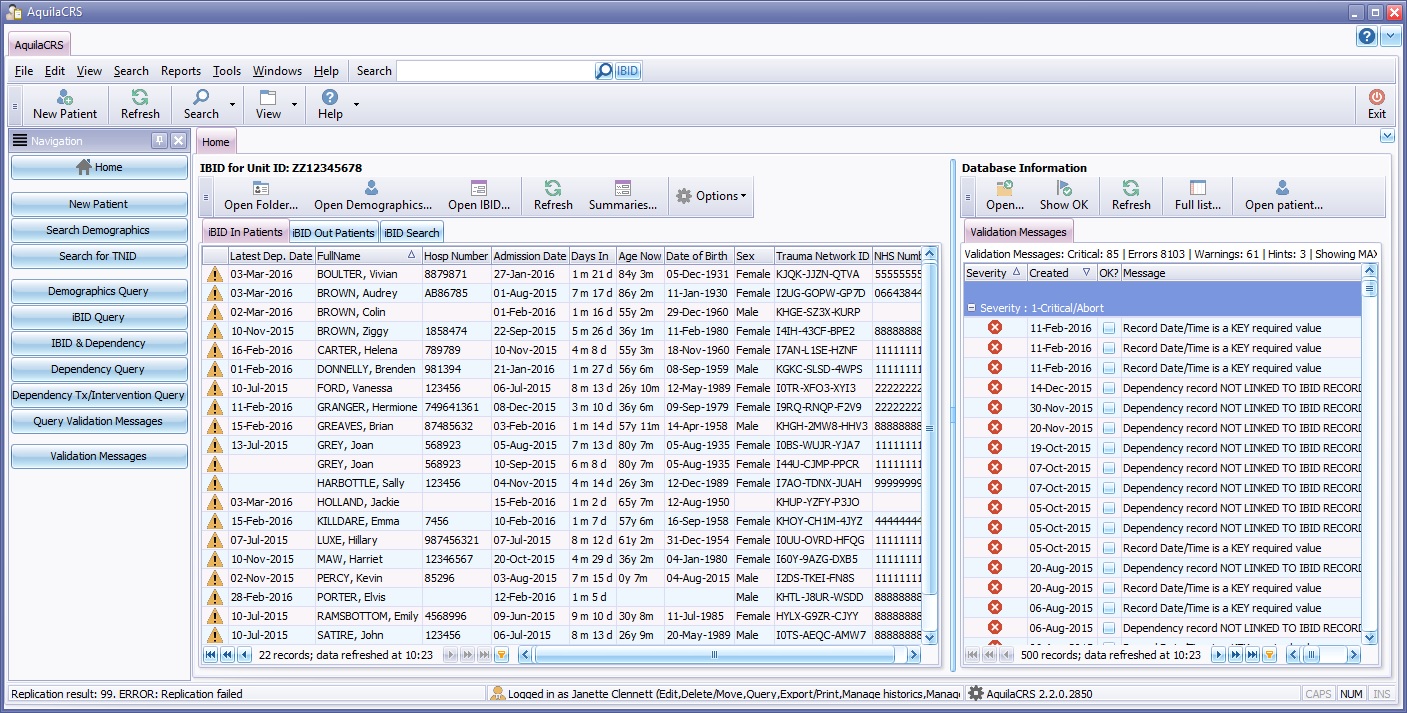Click Show OK in Database Information

click(1063, 189)
